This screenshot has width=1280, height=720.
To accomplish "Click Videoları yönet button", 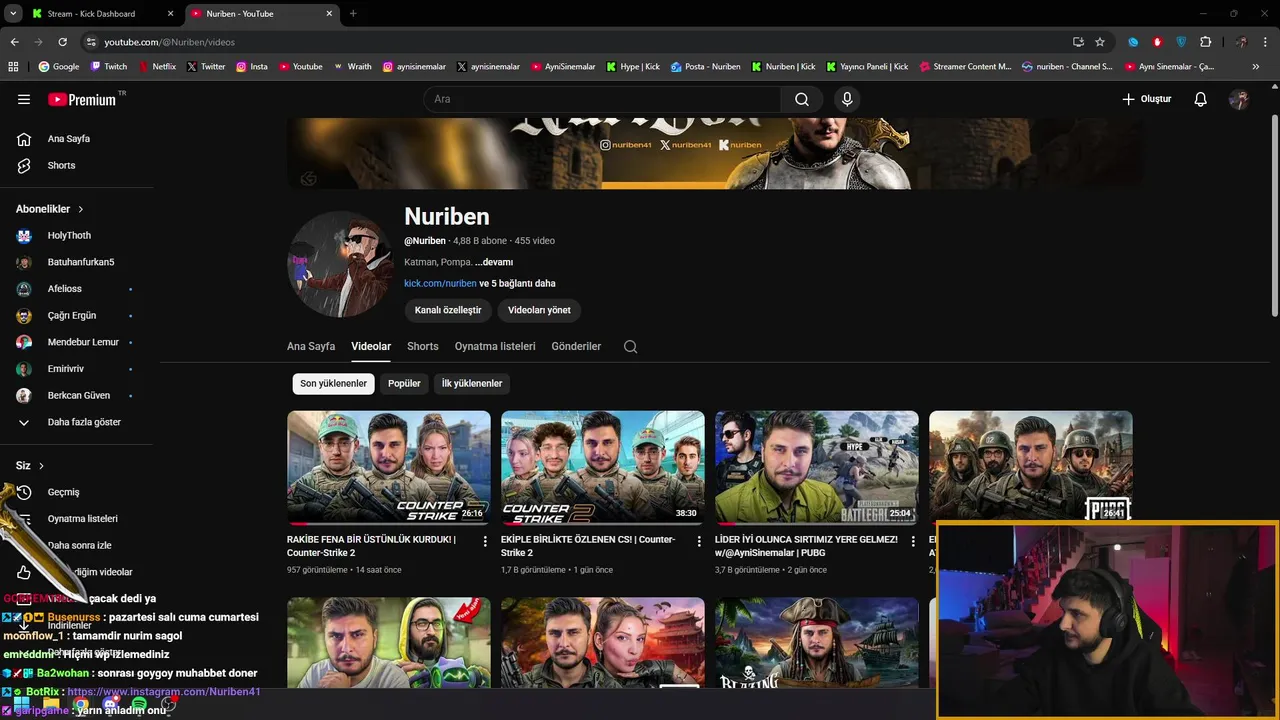I will 539,310.
